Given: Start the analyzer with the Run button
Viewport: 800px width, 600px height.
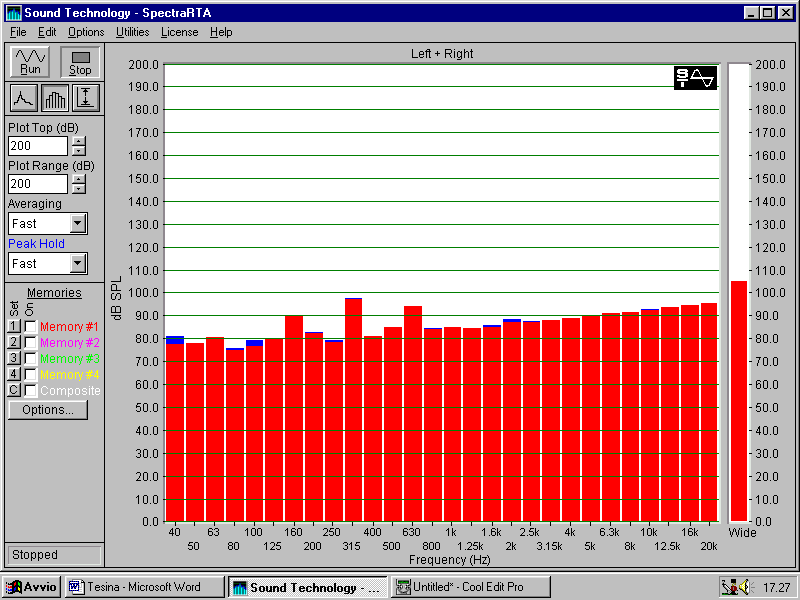Looking at the screenshot, I should pyautogui.click(x=30, y=62).
